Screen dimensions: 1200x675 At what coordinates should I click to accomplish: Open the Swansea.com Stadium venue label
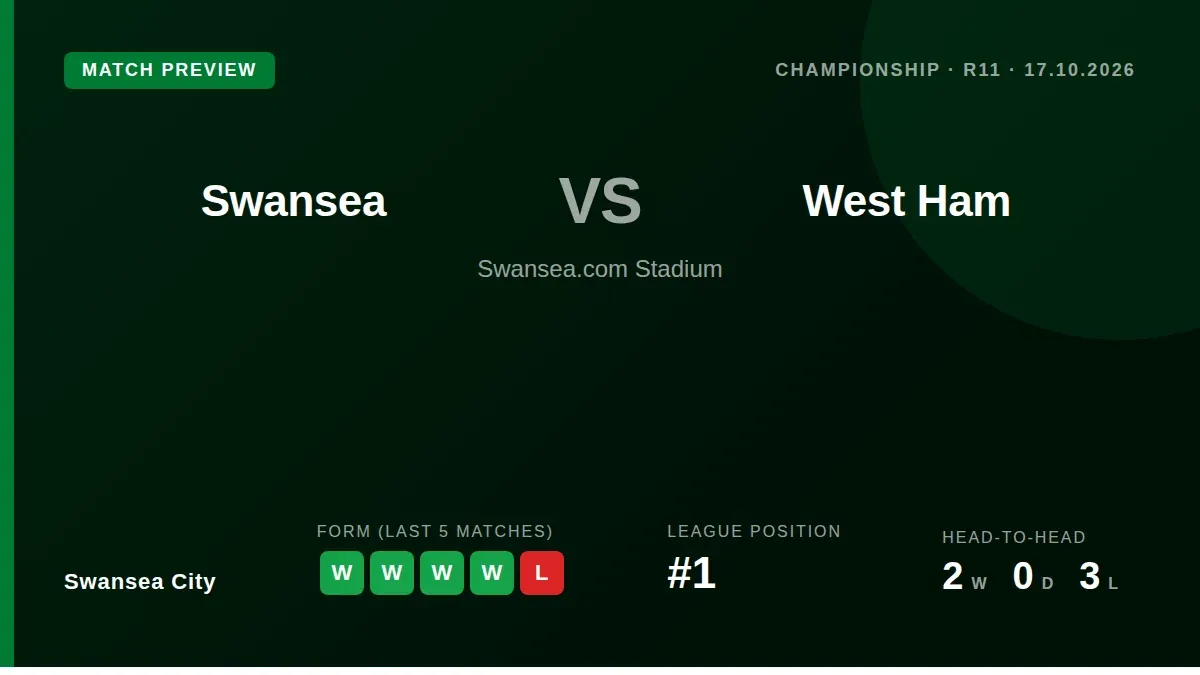pos(600,269)
